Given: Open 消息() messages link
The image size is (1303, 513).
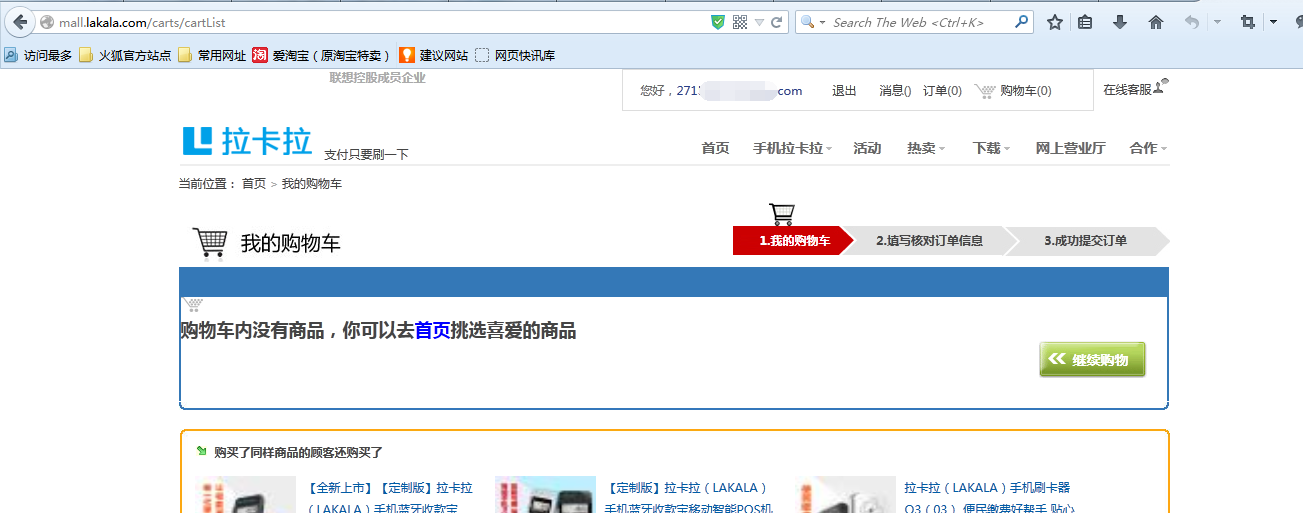Looking at the screenshot, I should click(895, 91).
